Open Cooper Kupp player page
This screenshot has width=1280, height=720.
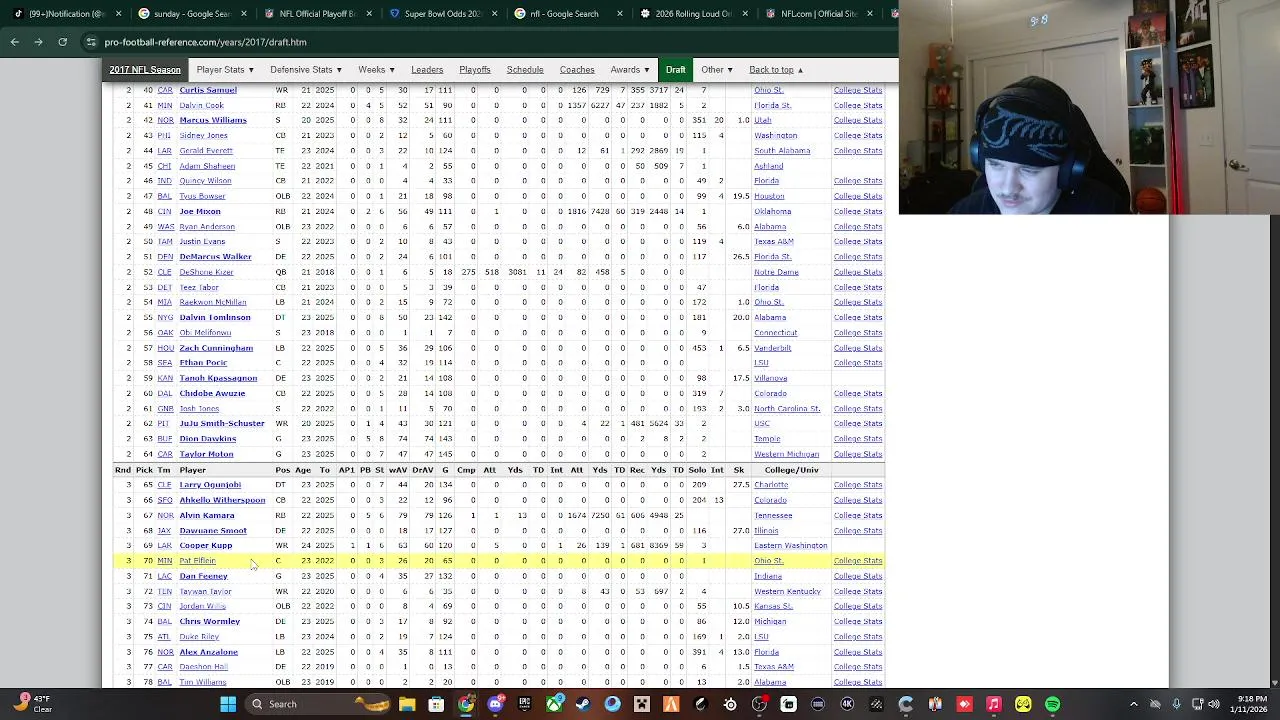(206, 546)
